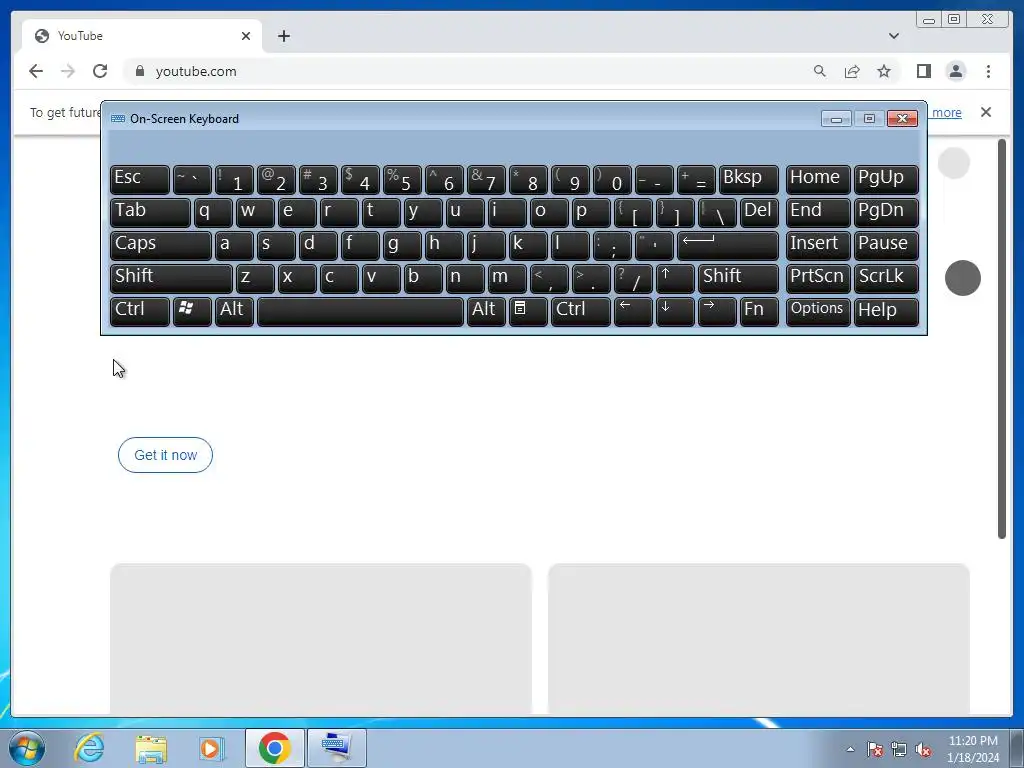Open the taskbar clock 11:20 PM
The image size is (1024, 768).
(x=972, y=749)
